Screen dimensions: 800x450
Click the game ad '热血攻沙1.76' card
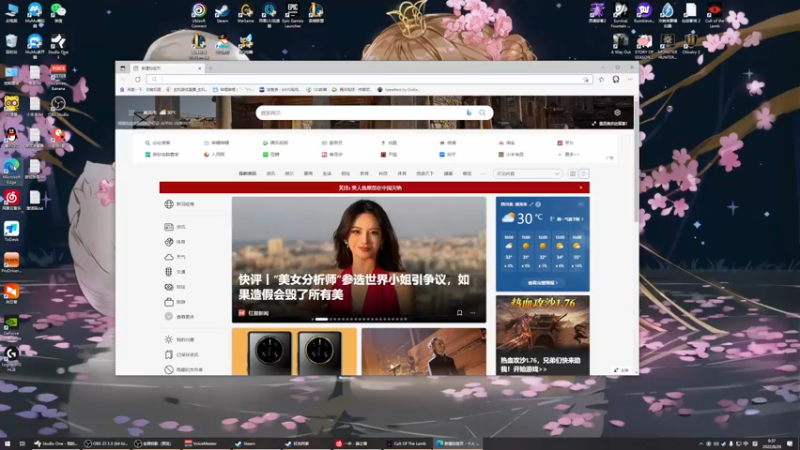(543, 335)
